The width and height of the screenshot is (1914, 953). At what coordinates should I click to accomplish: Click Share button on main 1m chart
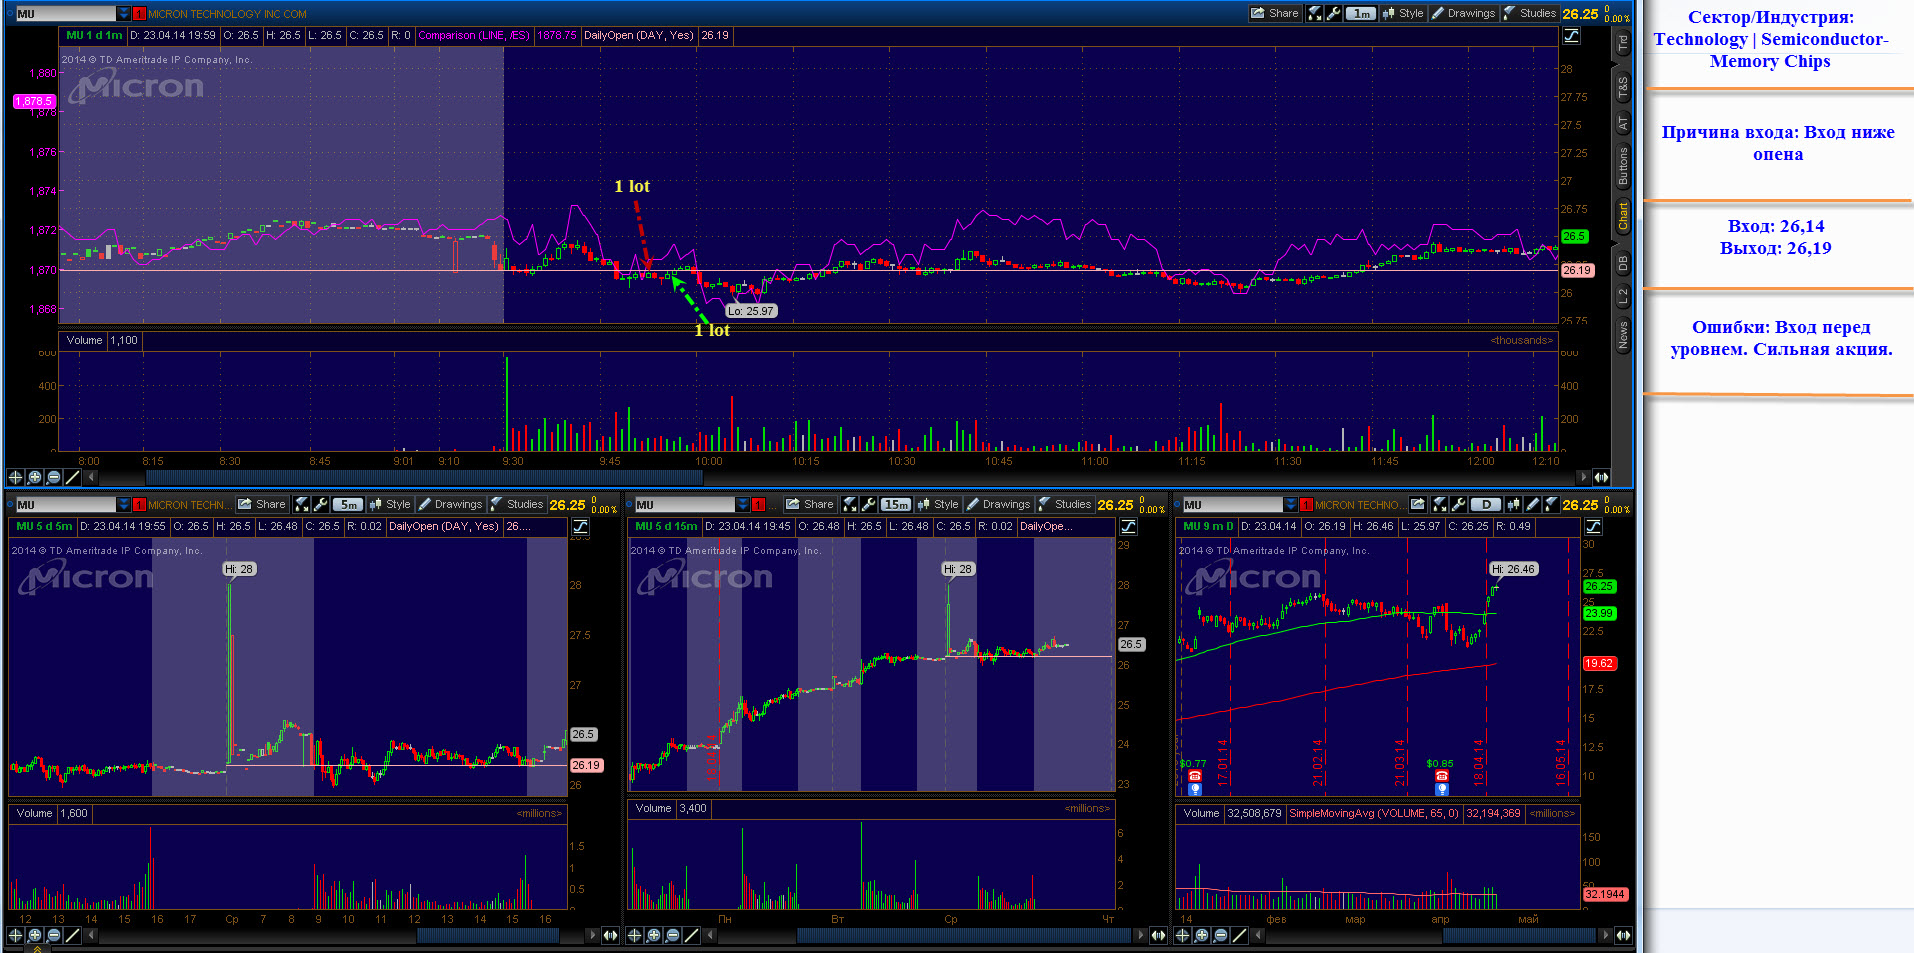point(1275,13)
